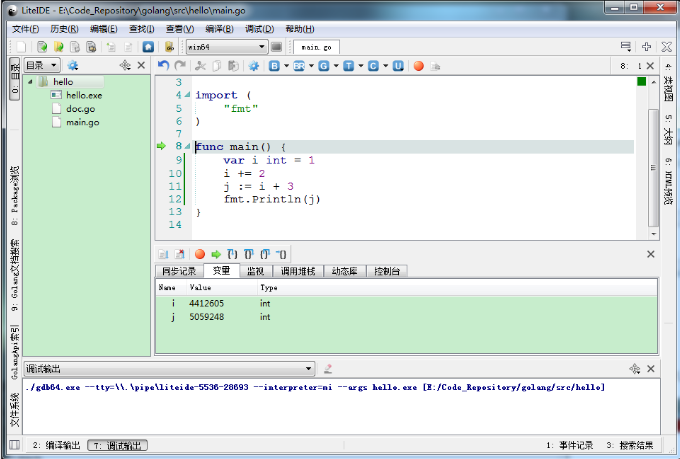Viewport: 680px width, 459px height.
Task: Click the blue T test icon
Action: point(348,66)
